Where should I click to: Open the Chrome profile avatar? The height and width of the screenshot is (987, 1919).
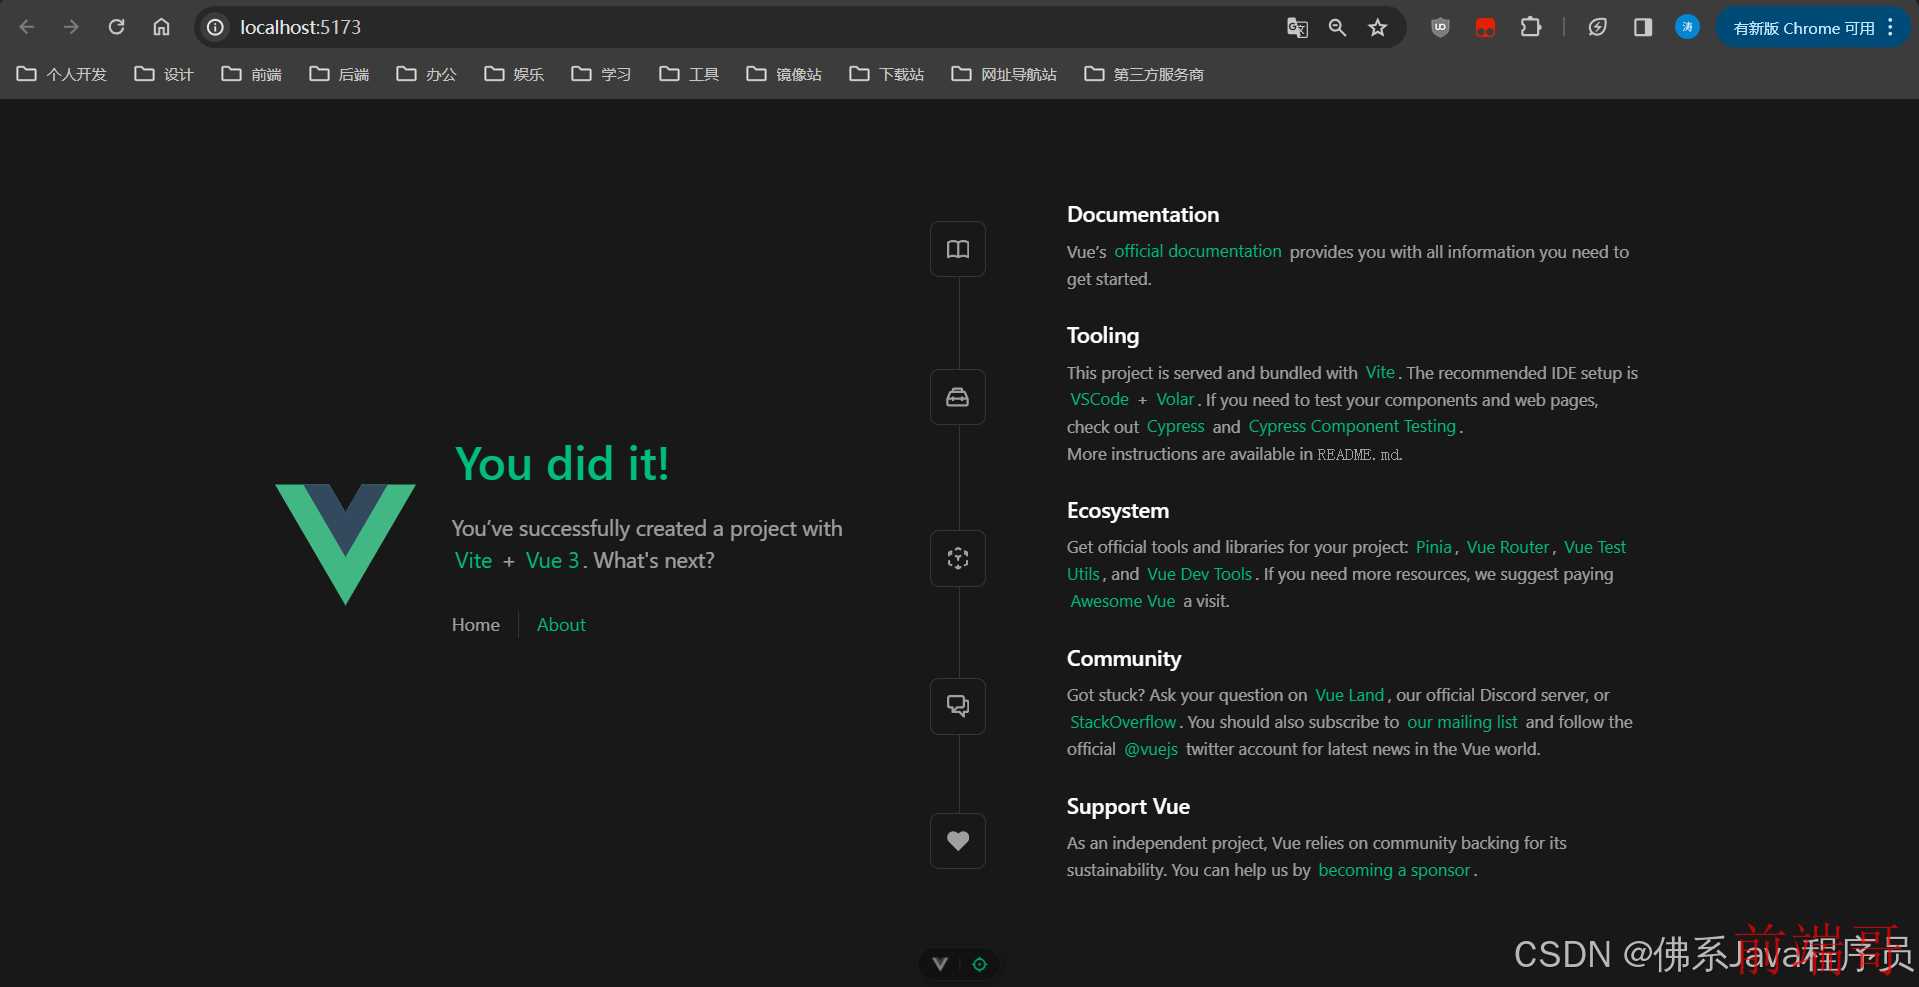tap(1687, 27)
